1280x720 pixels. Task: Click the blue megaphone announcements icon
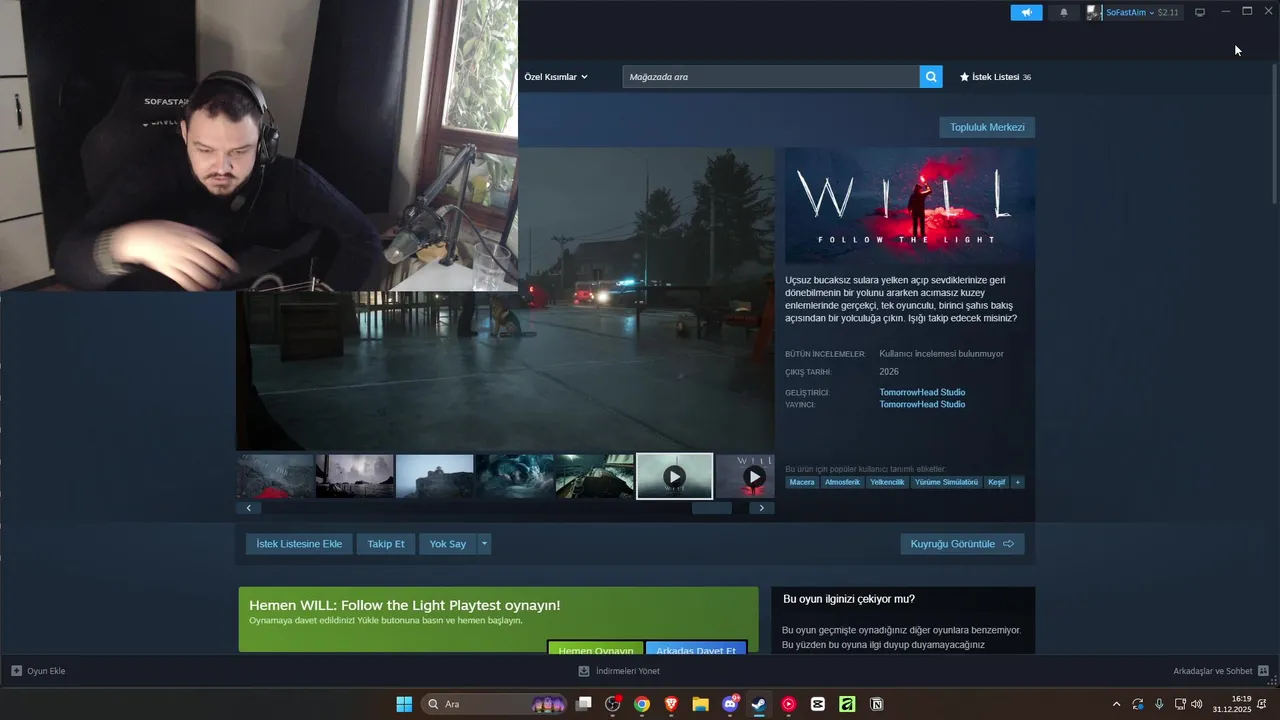point(1026,12)
